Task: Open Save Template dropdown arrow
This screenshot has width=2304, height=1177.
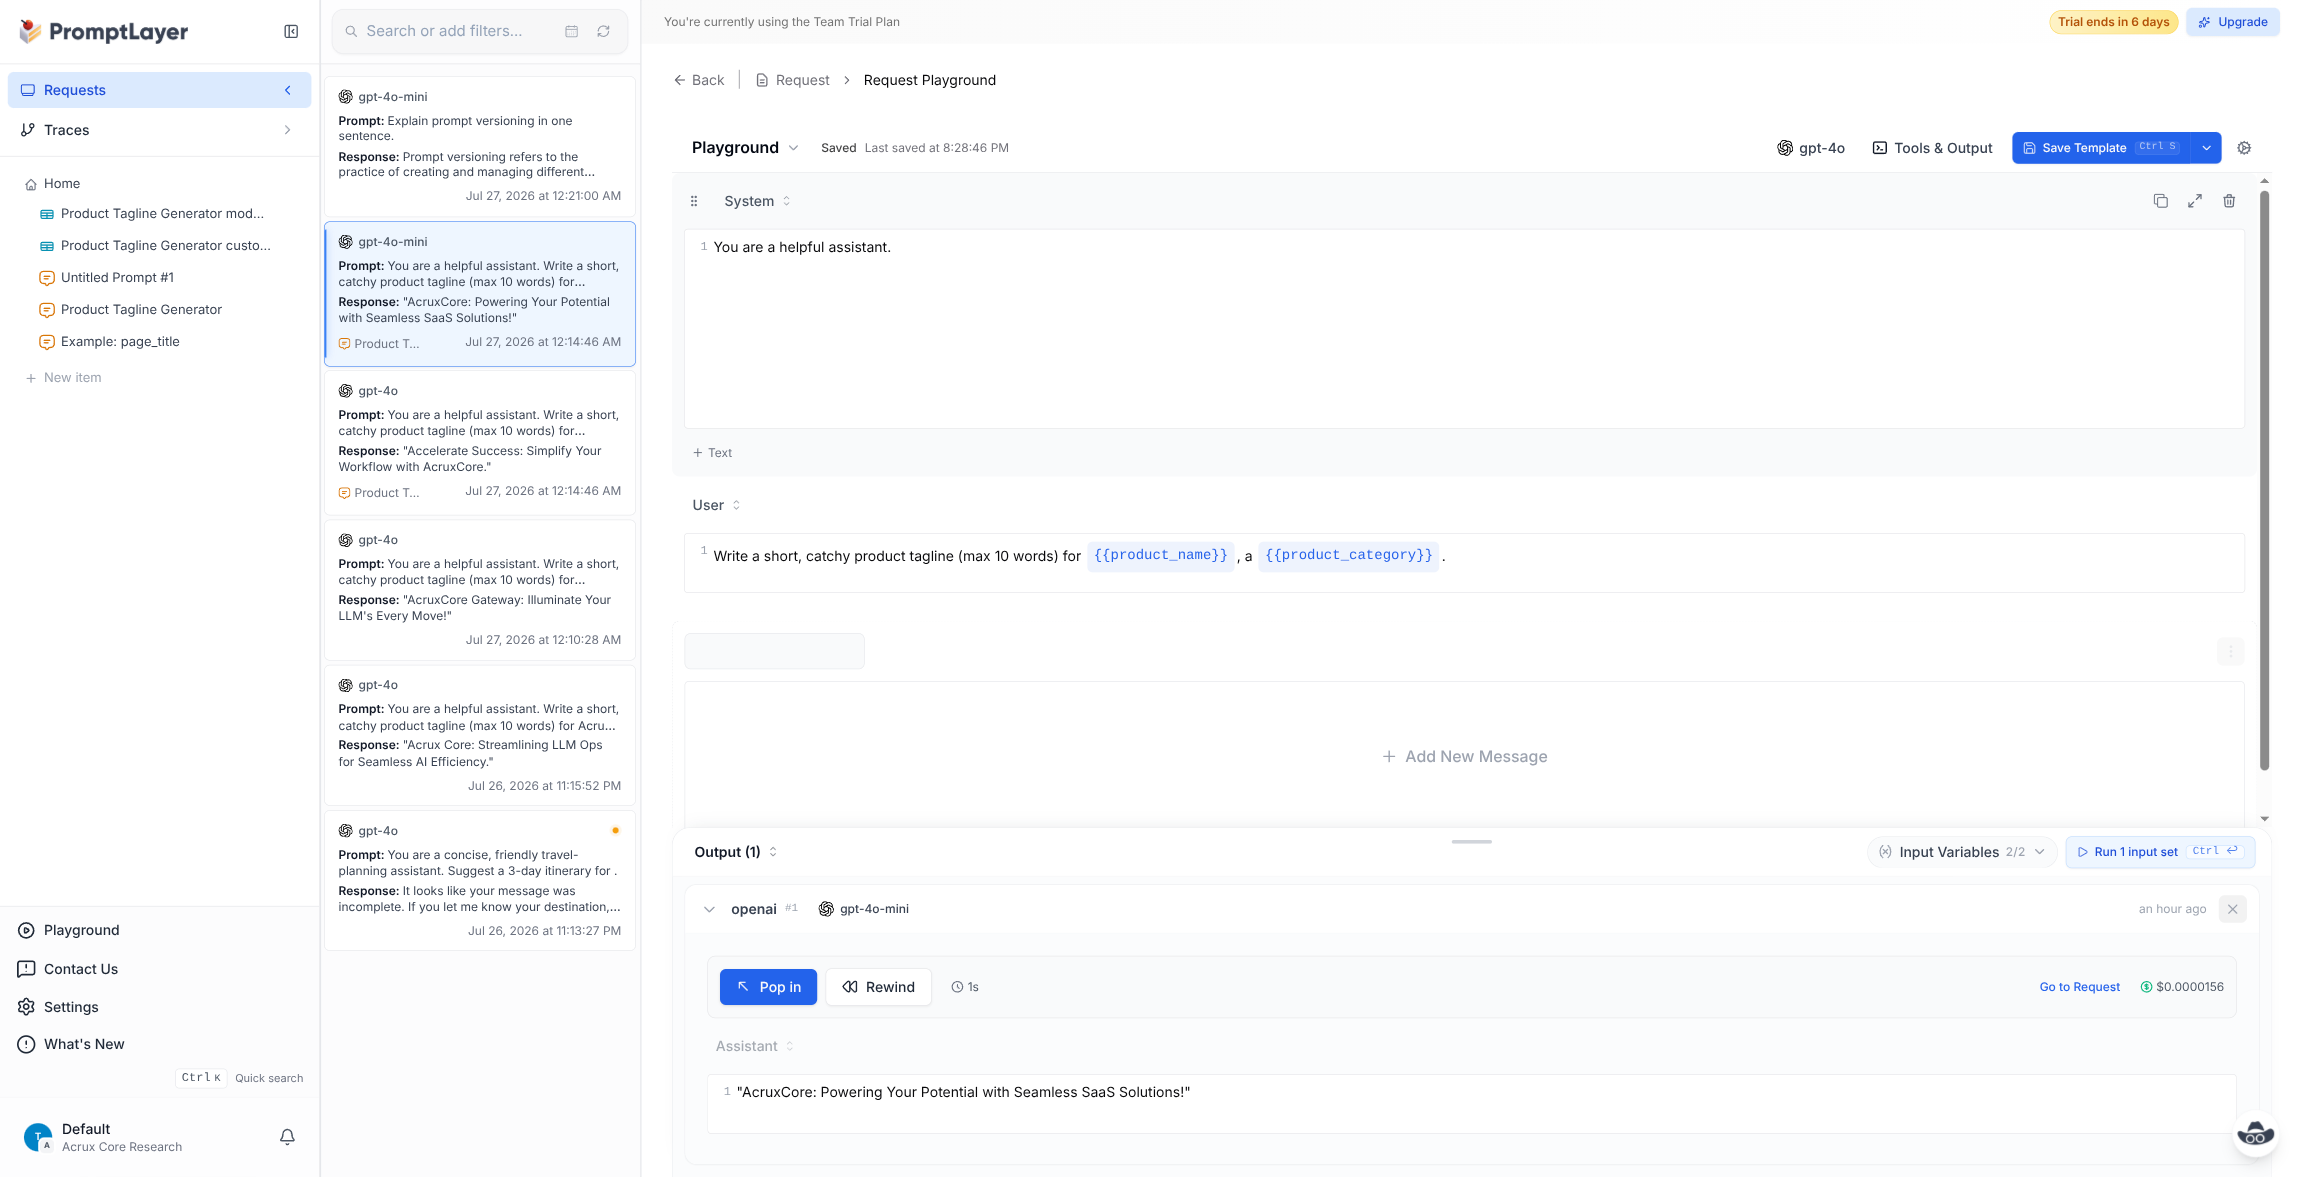Action: click(x=2206, y=148)
